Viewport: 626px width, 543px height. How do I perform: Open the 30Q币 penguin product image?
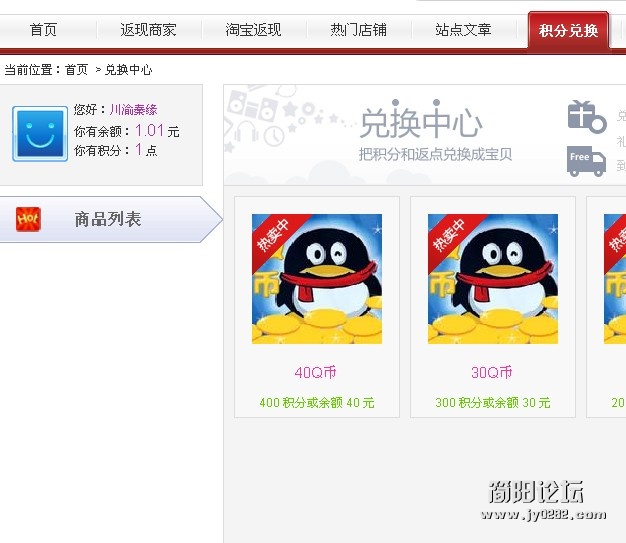click(493, 279)
